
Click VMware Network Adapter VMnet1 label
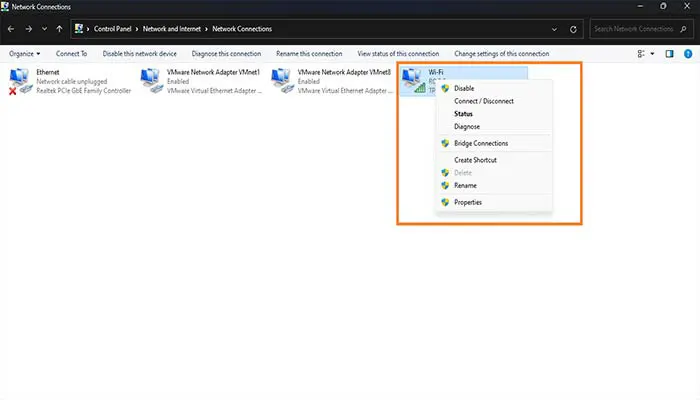[213, 72]
